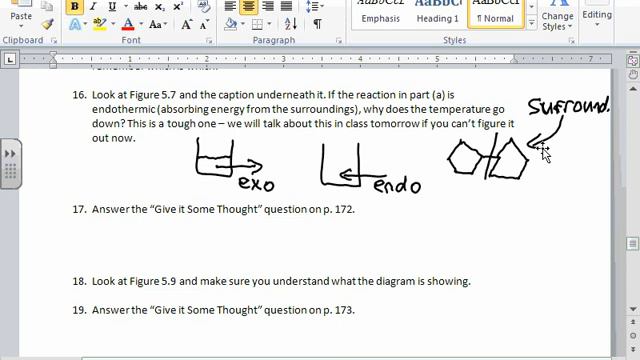Click the large Paste clipboard icon

pos(21,4)
